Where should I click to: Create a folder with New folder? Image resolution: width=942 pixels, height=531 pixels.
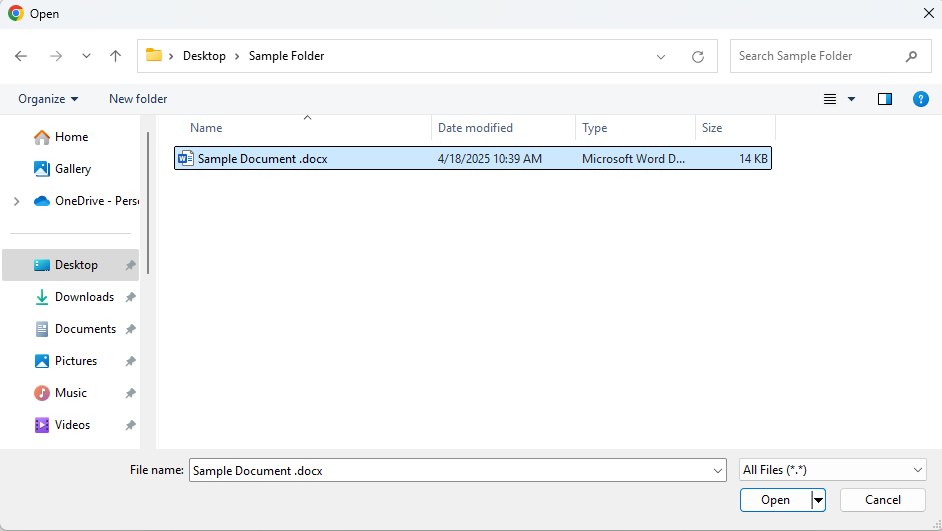point(138,99)
